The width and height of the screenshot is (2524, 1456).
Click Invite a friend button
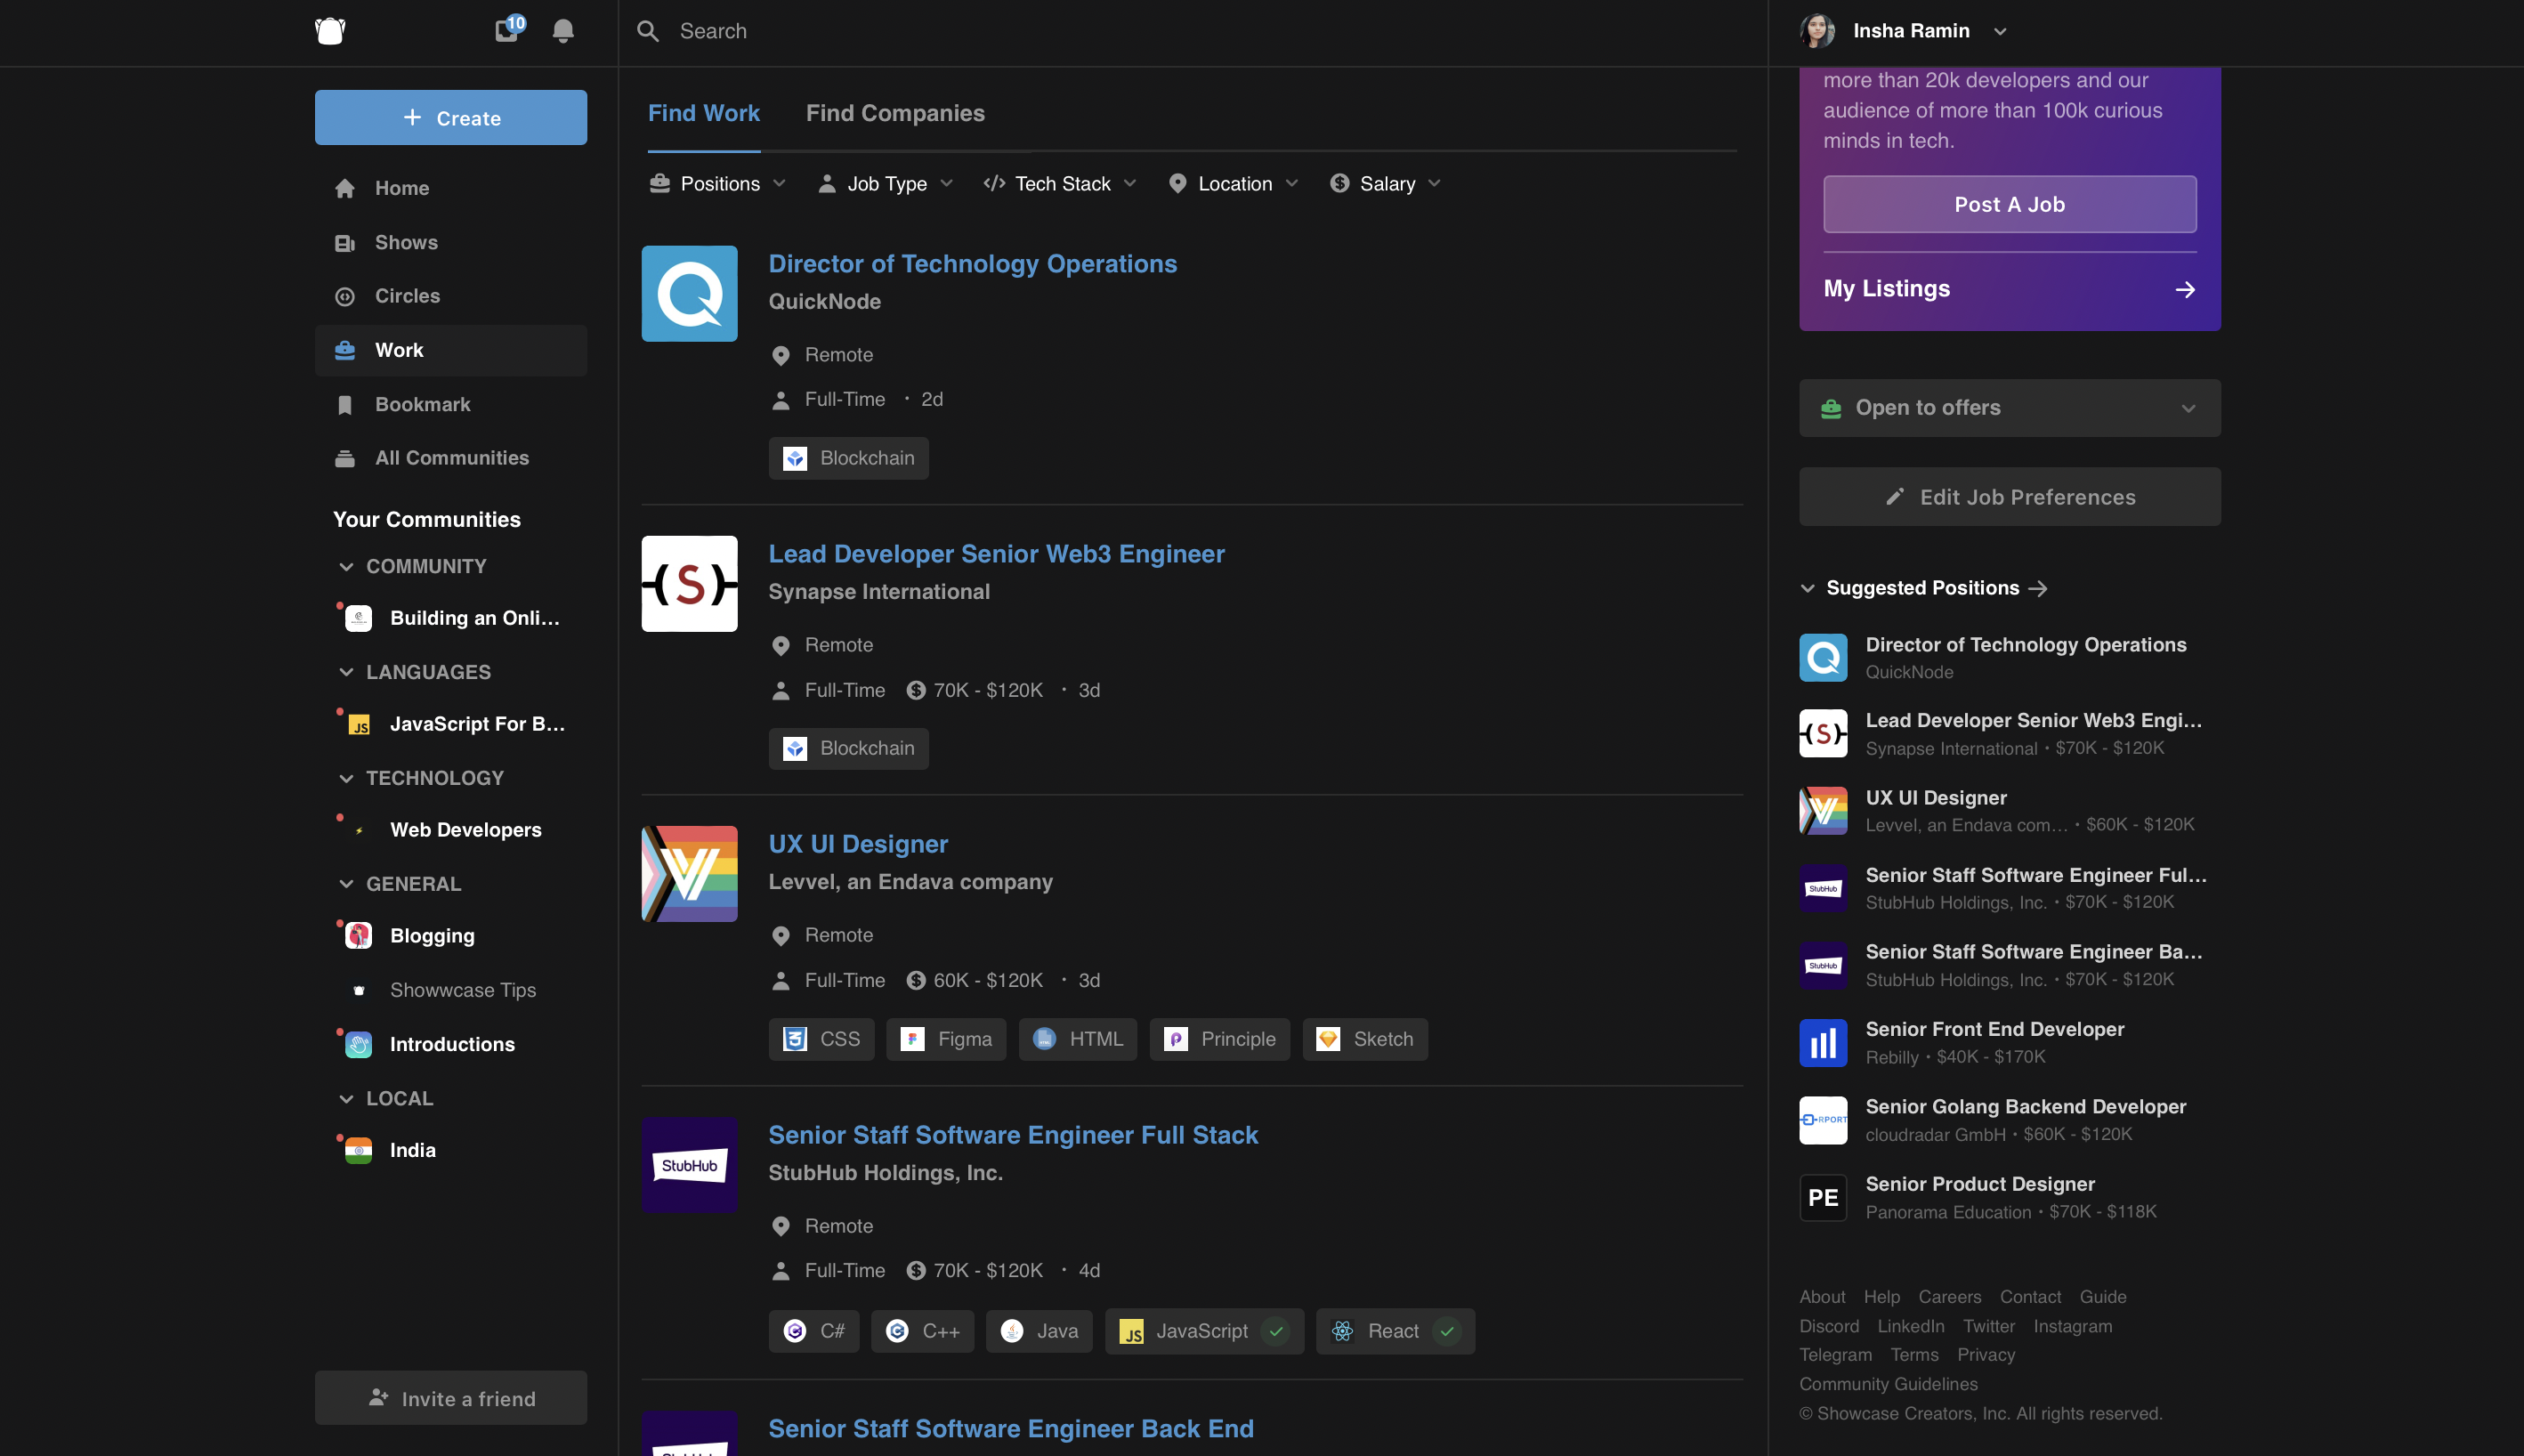[x=450, y=1398]
